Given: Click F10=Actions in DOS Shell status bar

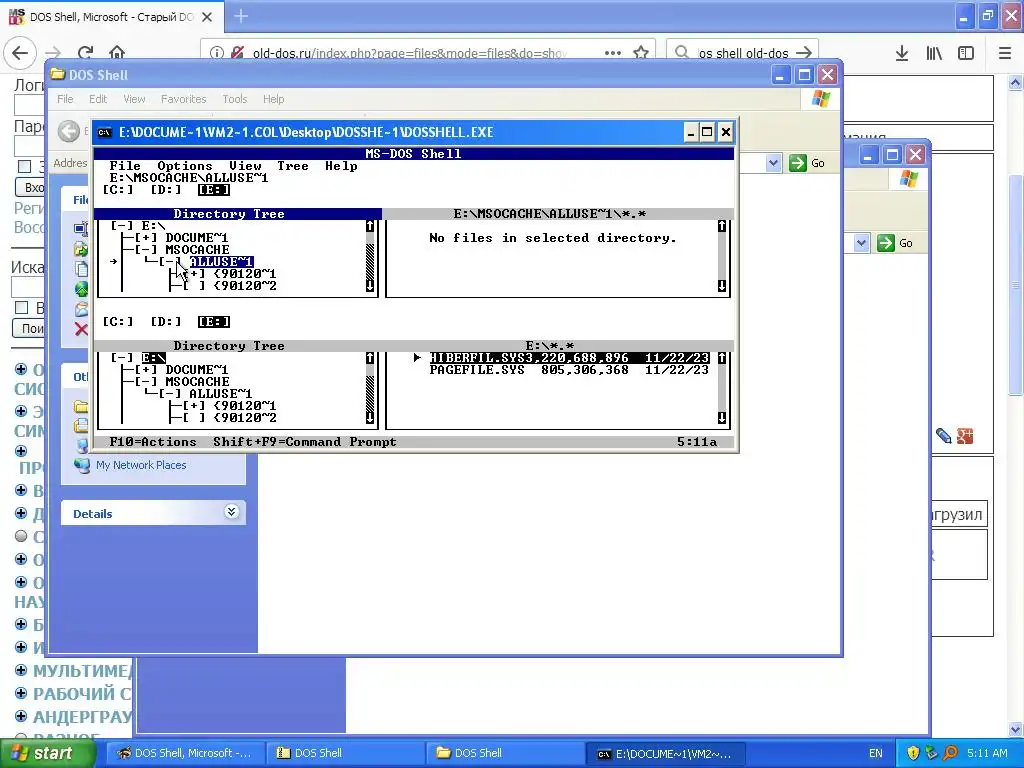Looking at the screenshot, I should point(153,442).
